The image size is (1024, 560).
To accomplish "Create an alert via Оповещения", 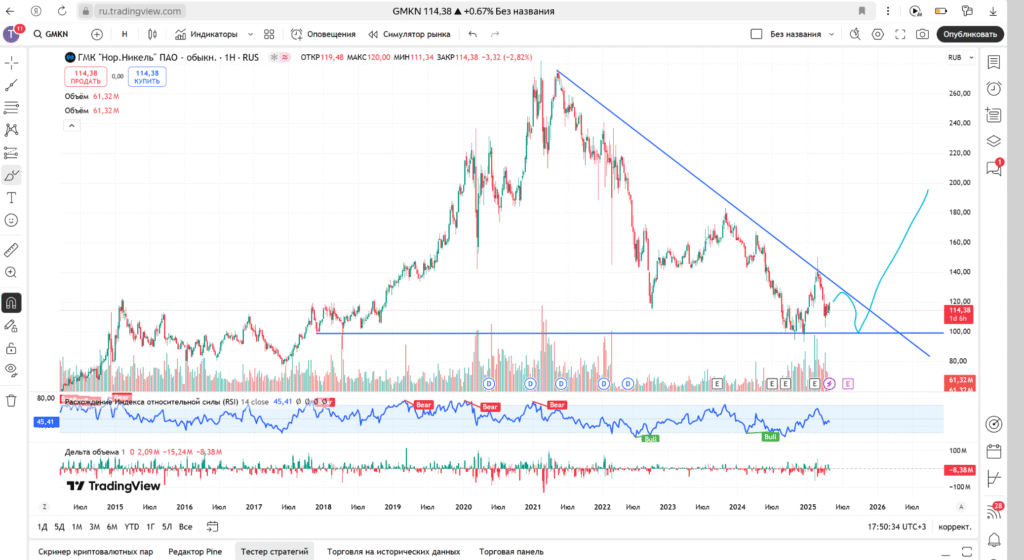I will coord(323,34).
